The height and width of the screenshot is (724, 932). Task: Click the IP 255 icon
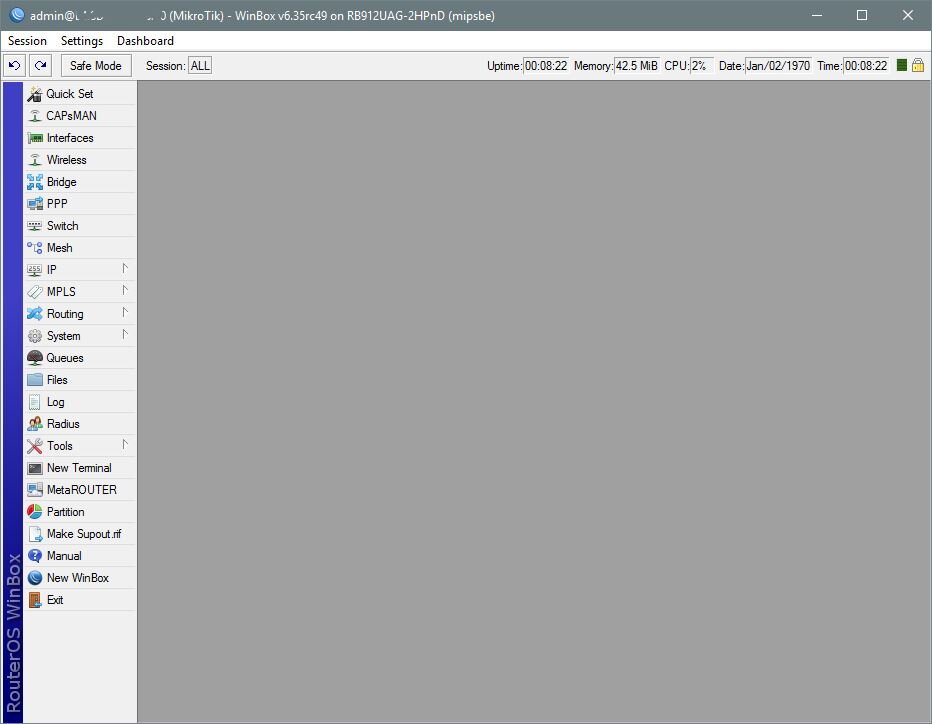click(35, 270)
